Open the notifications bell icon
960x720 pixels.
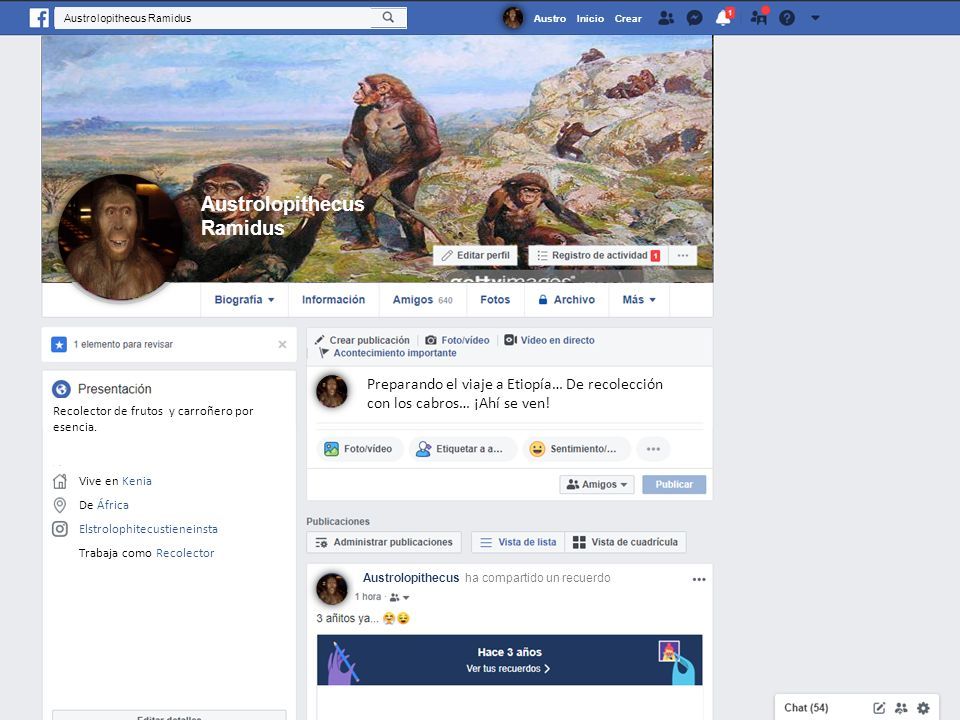tap(723, 18)
